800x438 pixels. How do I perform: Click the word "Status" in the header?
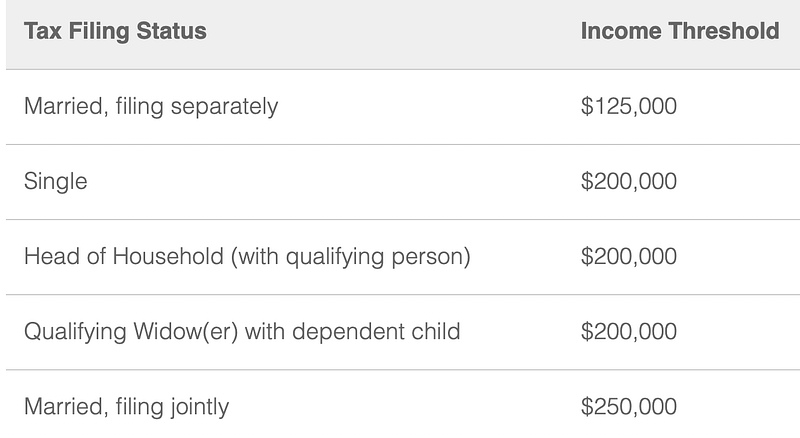click(x=171, y=31)
